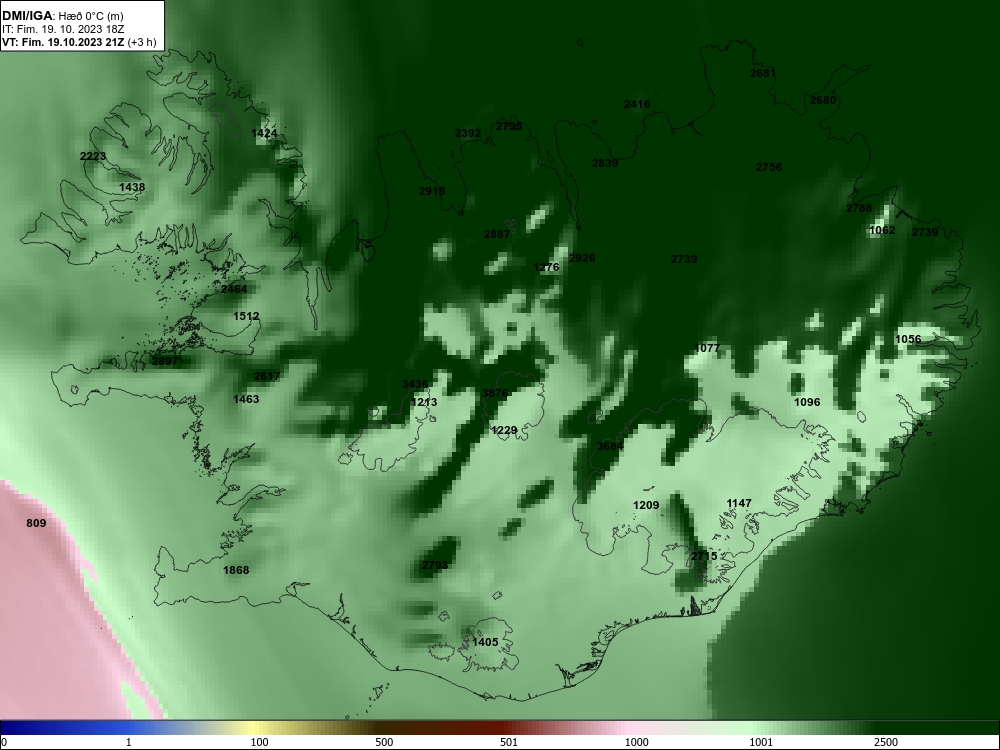The image size is (1000, 750).
Task: Click the 1405 map label
Action: coord(485,642)
